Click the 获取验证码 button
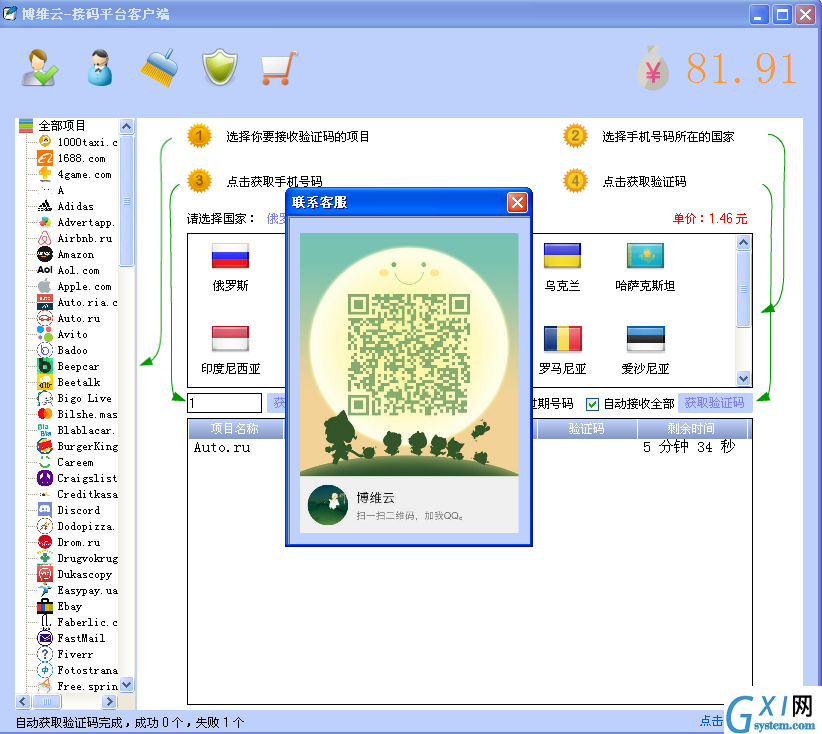Image resolution: width=822 pixels, height=734 pixels. point(715,403)
